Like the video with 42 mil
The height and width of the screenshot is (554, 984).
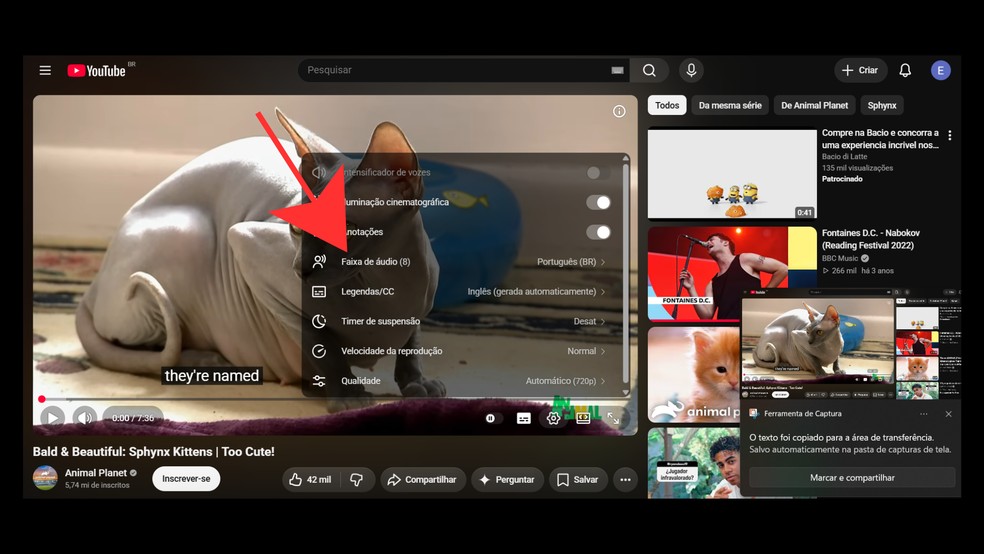click(x=311, y=479)
